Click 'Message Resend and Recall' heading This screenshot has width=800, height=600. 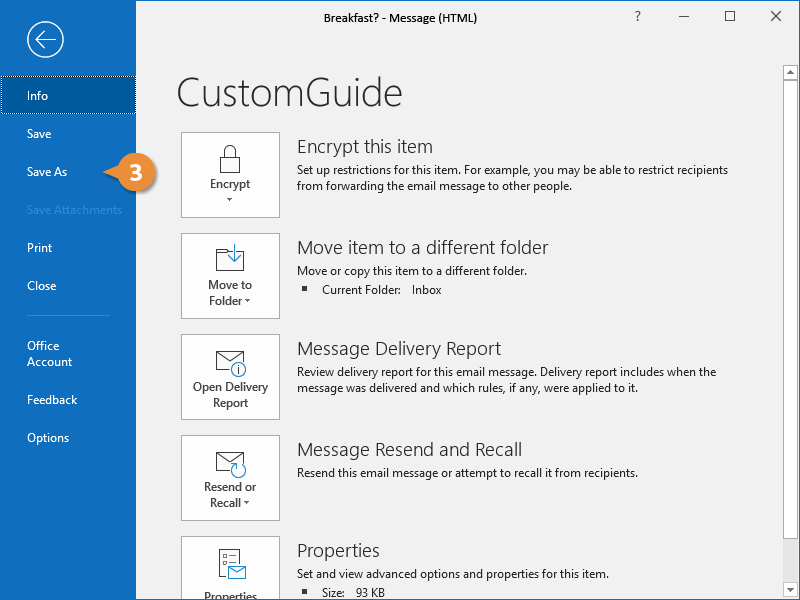click(x=410, y=450)
